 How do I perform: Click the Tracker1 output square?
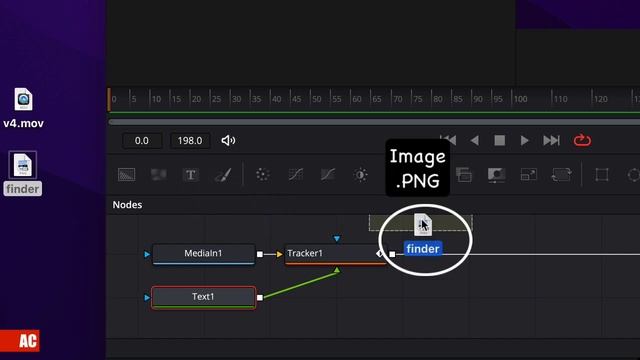click(x=392, y=254)
